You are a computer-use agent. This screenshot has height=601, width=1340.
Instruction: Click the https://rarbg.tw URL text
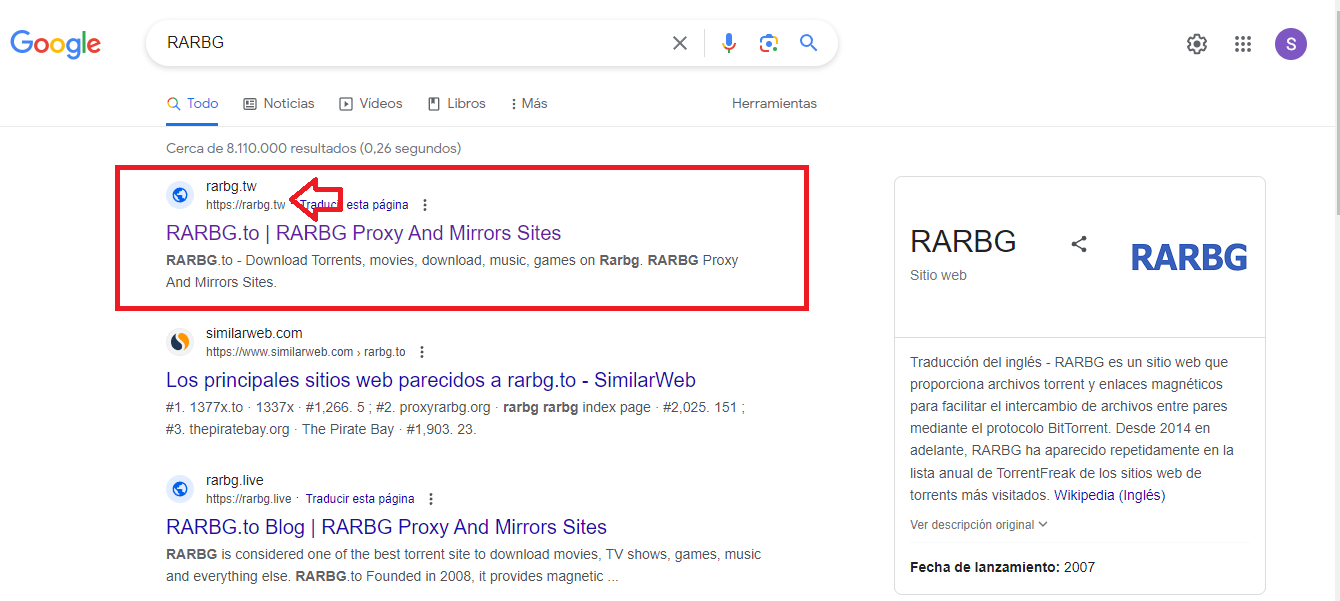tap(246, 205)
